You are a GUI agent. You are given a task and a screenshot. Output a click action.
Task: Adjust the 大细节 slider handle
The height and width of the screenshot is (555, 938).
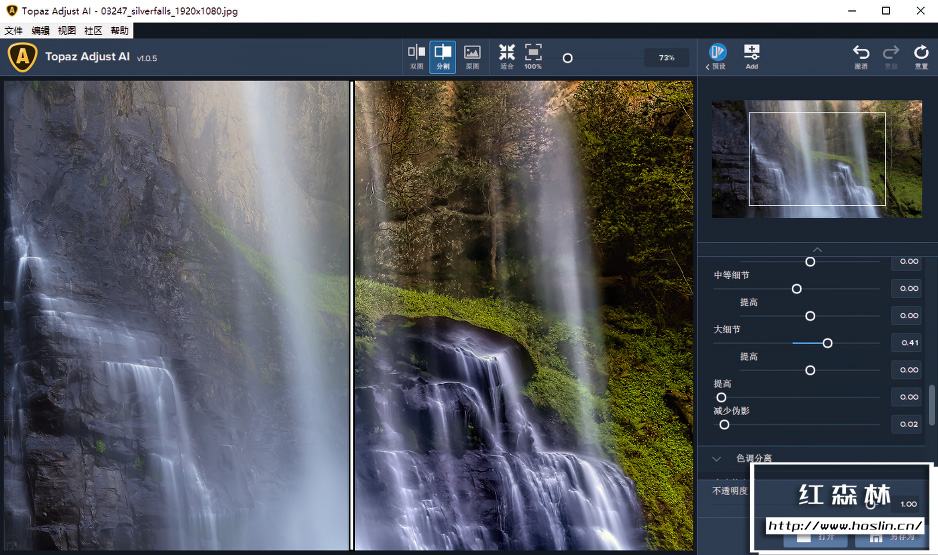click(x=827, y=343)
